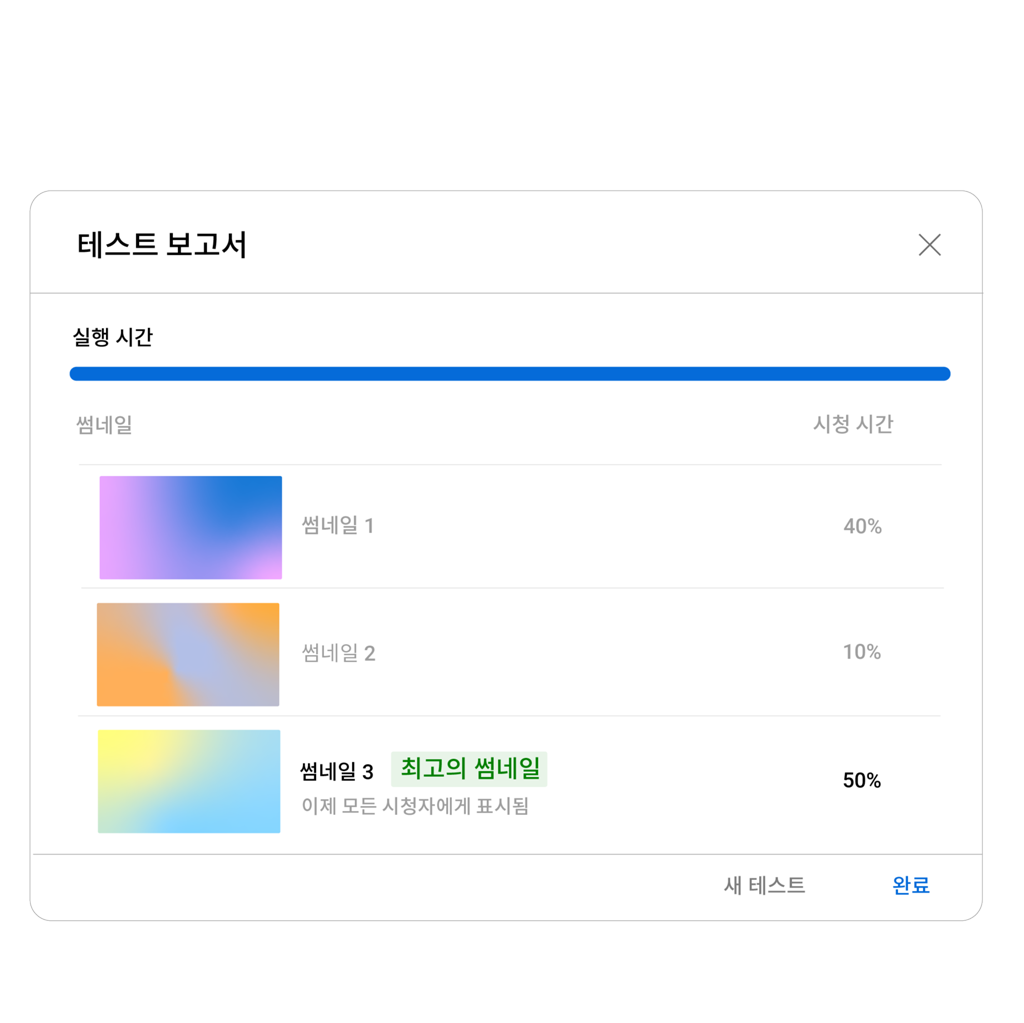Click the 썸네일 1 row label
Viewport: 1024px width, 1023px height.
pyautogui.click(x=338, y=527)
